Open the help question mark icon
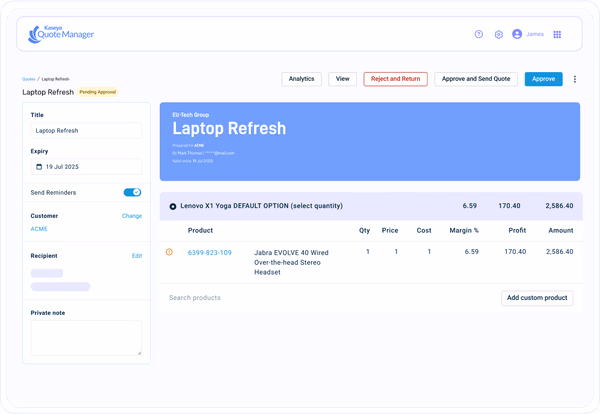The width and height of the screenshot is (600, 414). click(479, 34)
